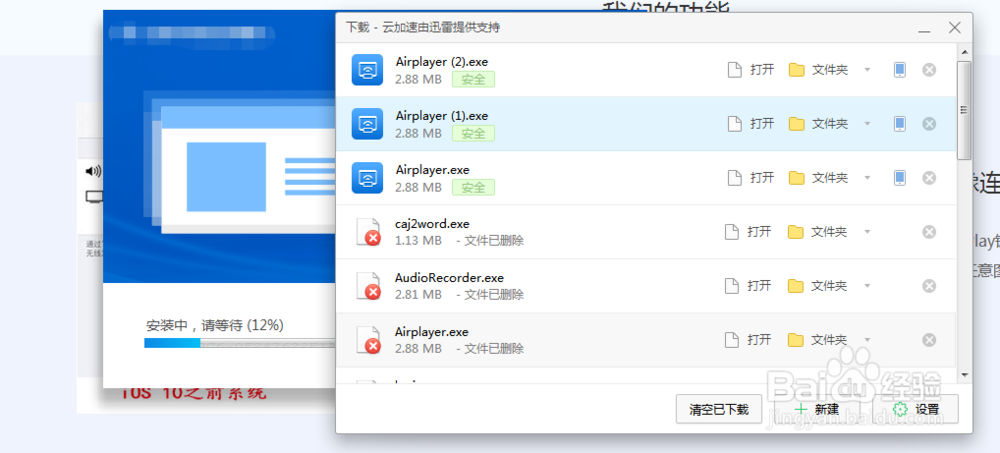Screen dimensions: 1000x453
Task: Expand folder dropdown for Airplayer (2).exe
Action: coord(867,70)
